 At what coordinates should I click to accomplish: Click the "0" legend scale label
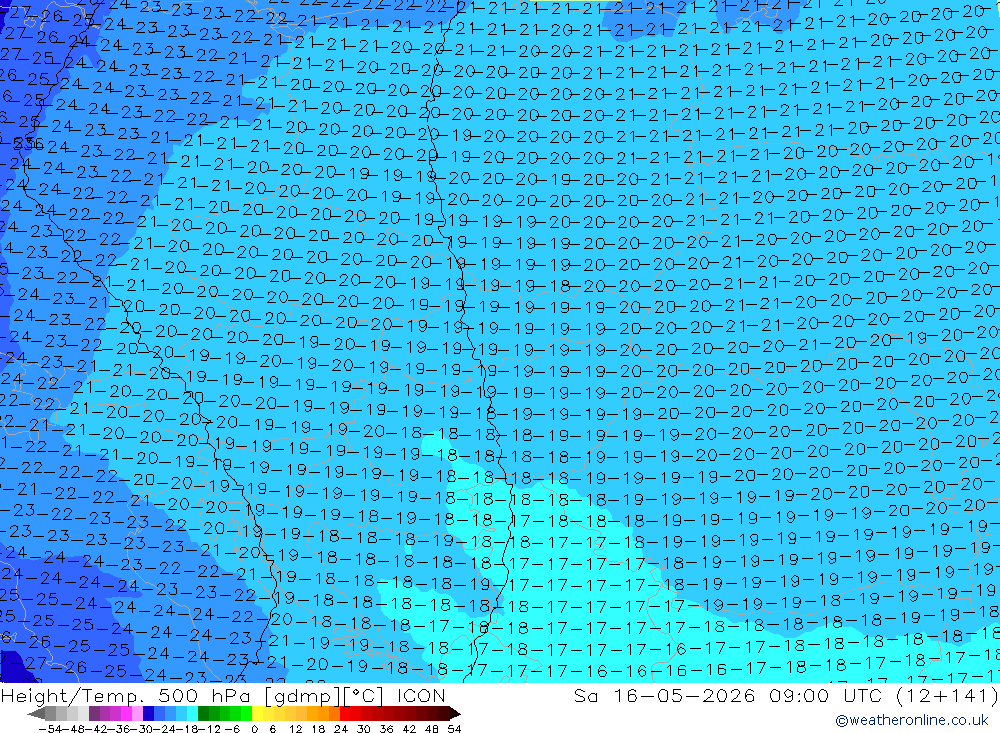(x=254, y=729)
